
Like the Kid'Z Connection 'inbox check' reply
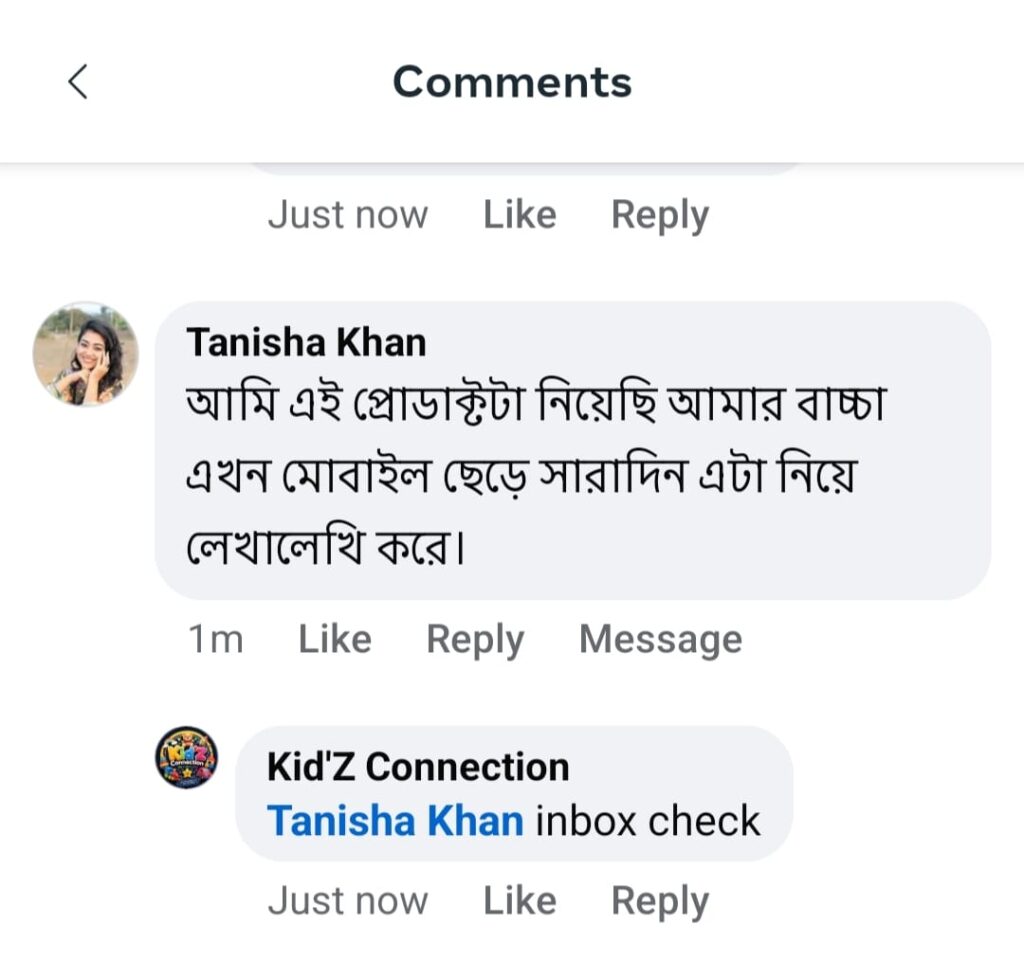point(520,901)
